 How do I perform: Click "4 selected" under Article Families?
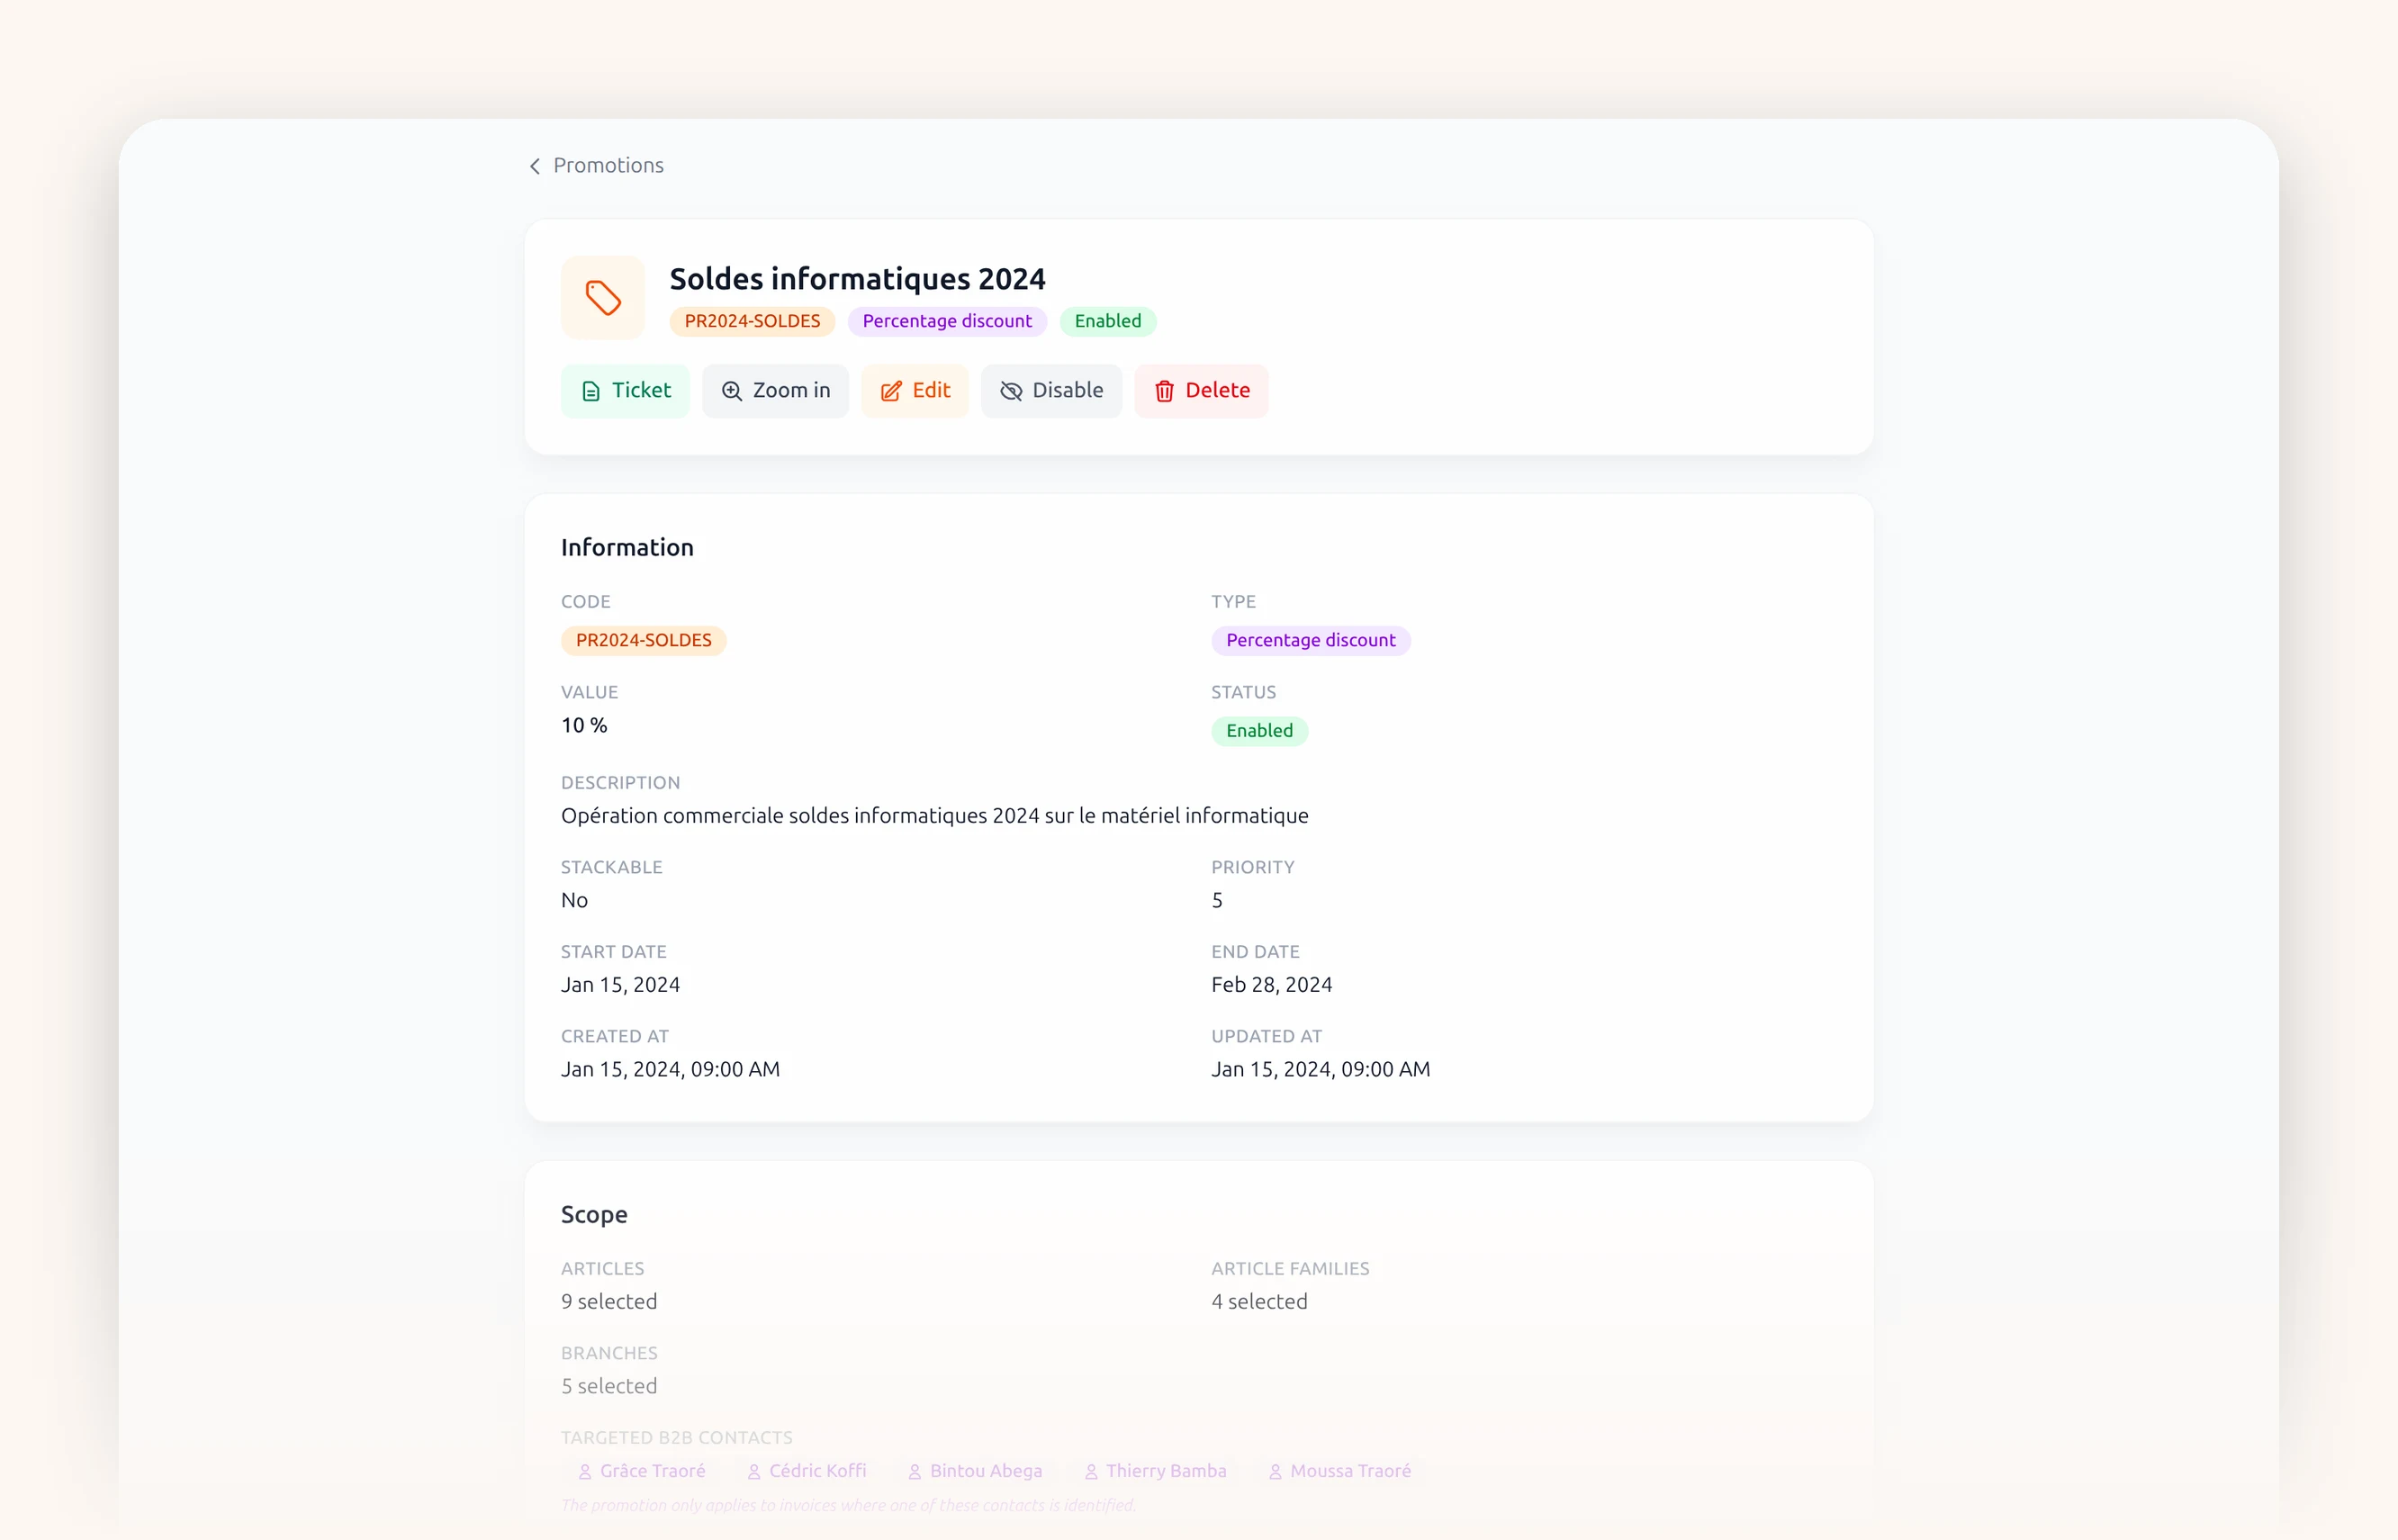tap(1259, 1301)
